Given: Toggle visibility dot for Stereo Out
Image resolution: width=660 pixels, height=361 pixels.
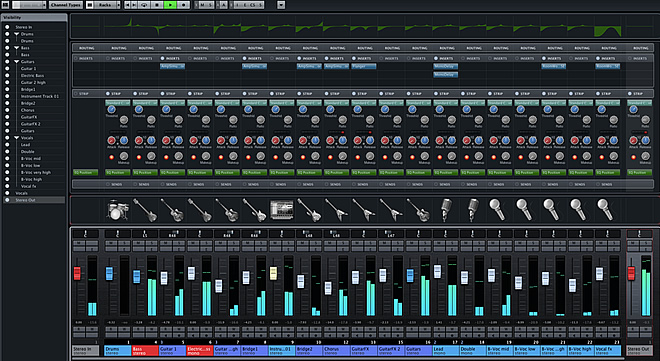Looking at the screenshot, I should pyautogui.click(x=7, y=200).
